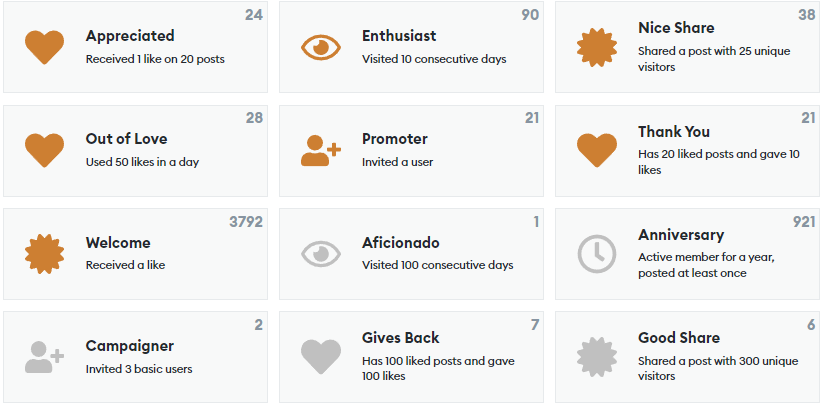Open the Gives Back badge title
Screen dimensions: 829x403
pos(401,338)
